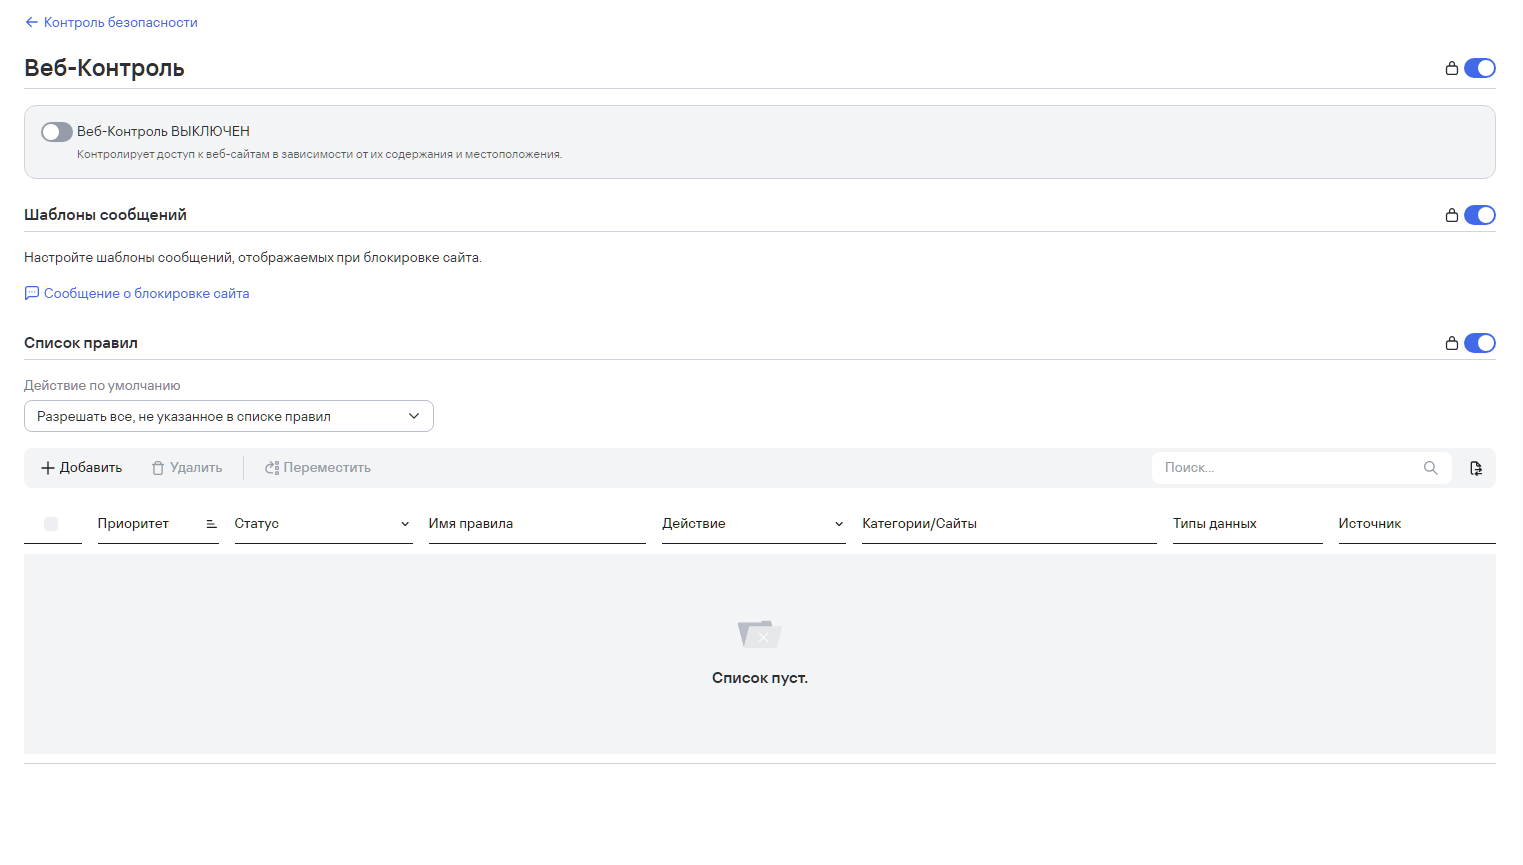Image resolution: width=1523 pixels, height=865 pixels.
Task: Expand the Действие column filter
Action: [839, 524]
